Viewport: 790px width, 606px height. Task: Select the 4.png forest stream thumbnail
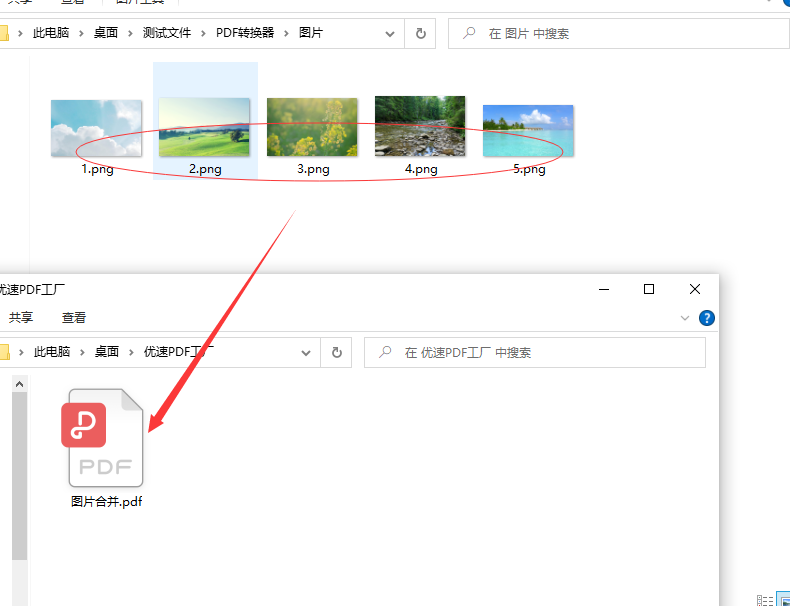point(420,126)
